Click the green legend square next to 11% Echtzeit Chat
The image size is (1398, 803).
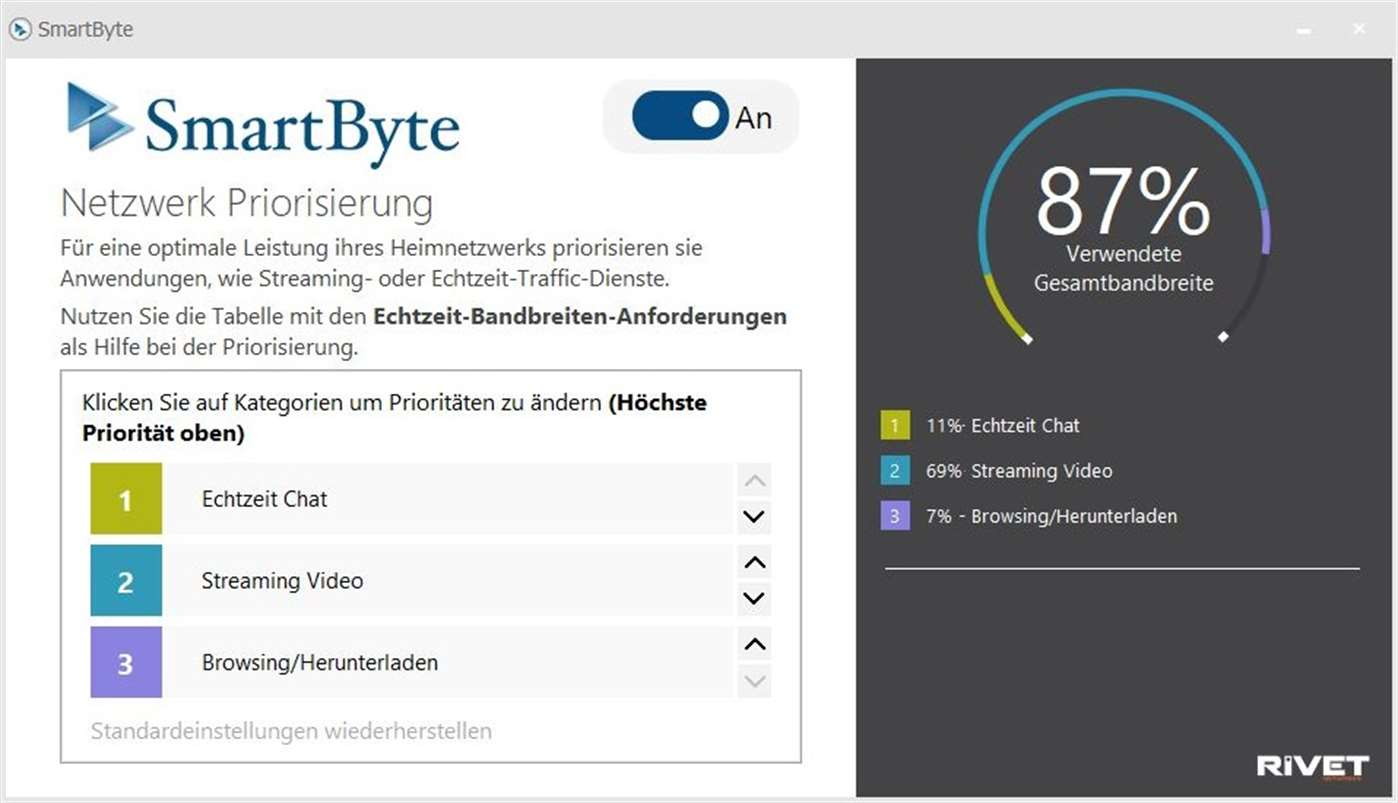click(893, 425)
